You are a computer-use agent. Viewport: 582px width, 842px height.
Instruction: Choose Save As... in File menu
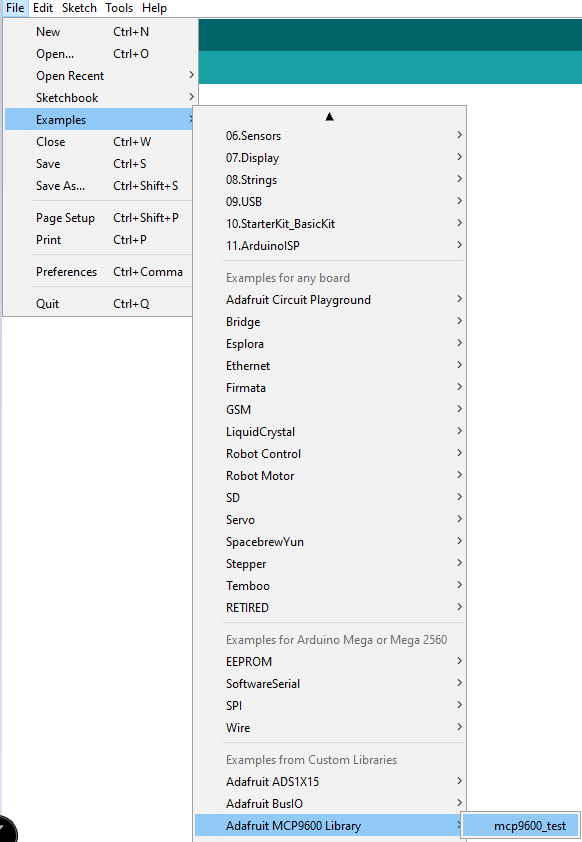[x=100, y=186]
